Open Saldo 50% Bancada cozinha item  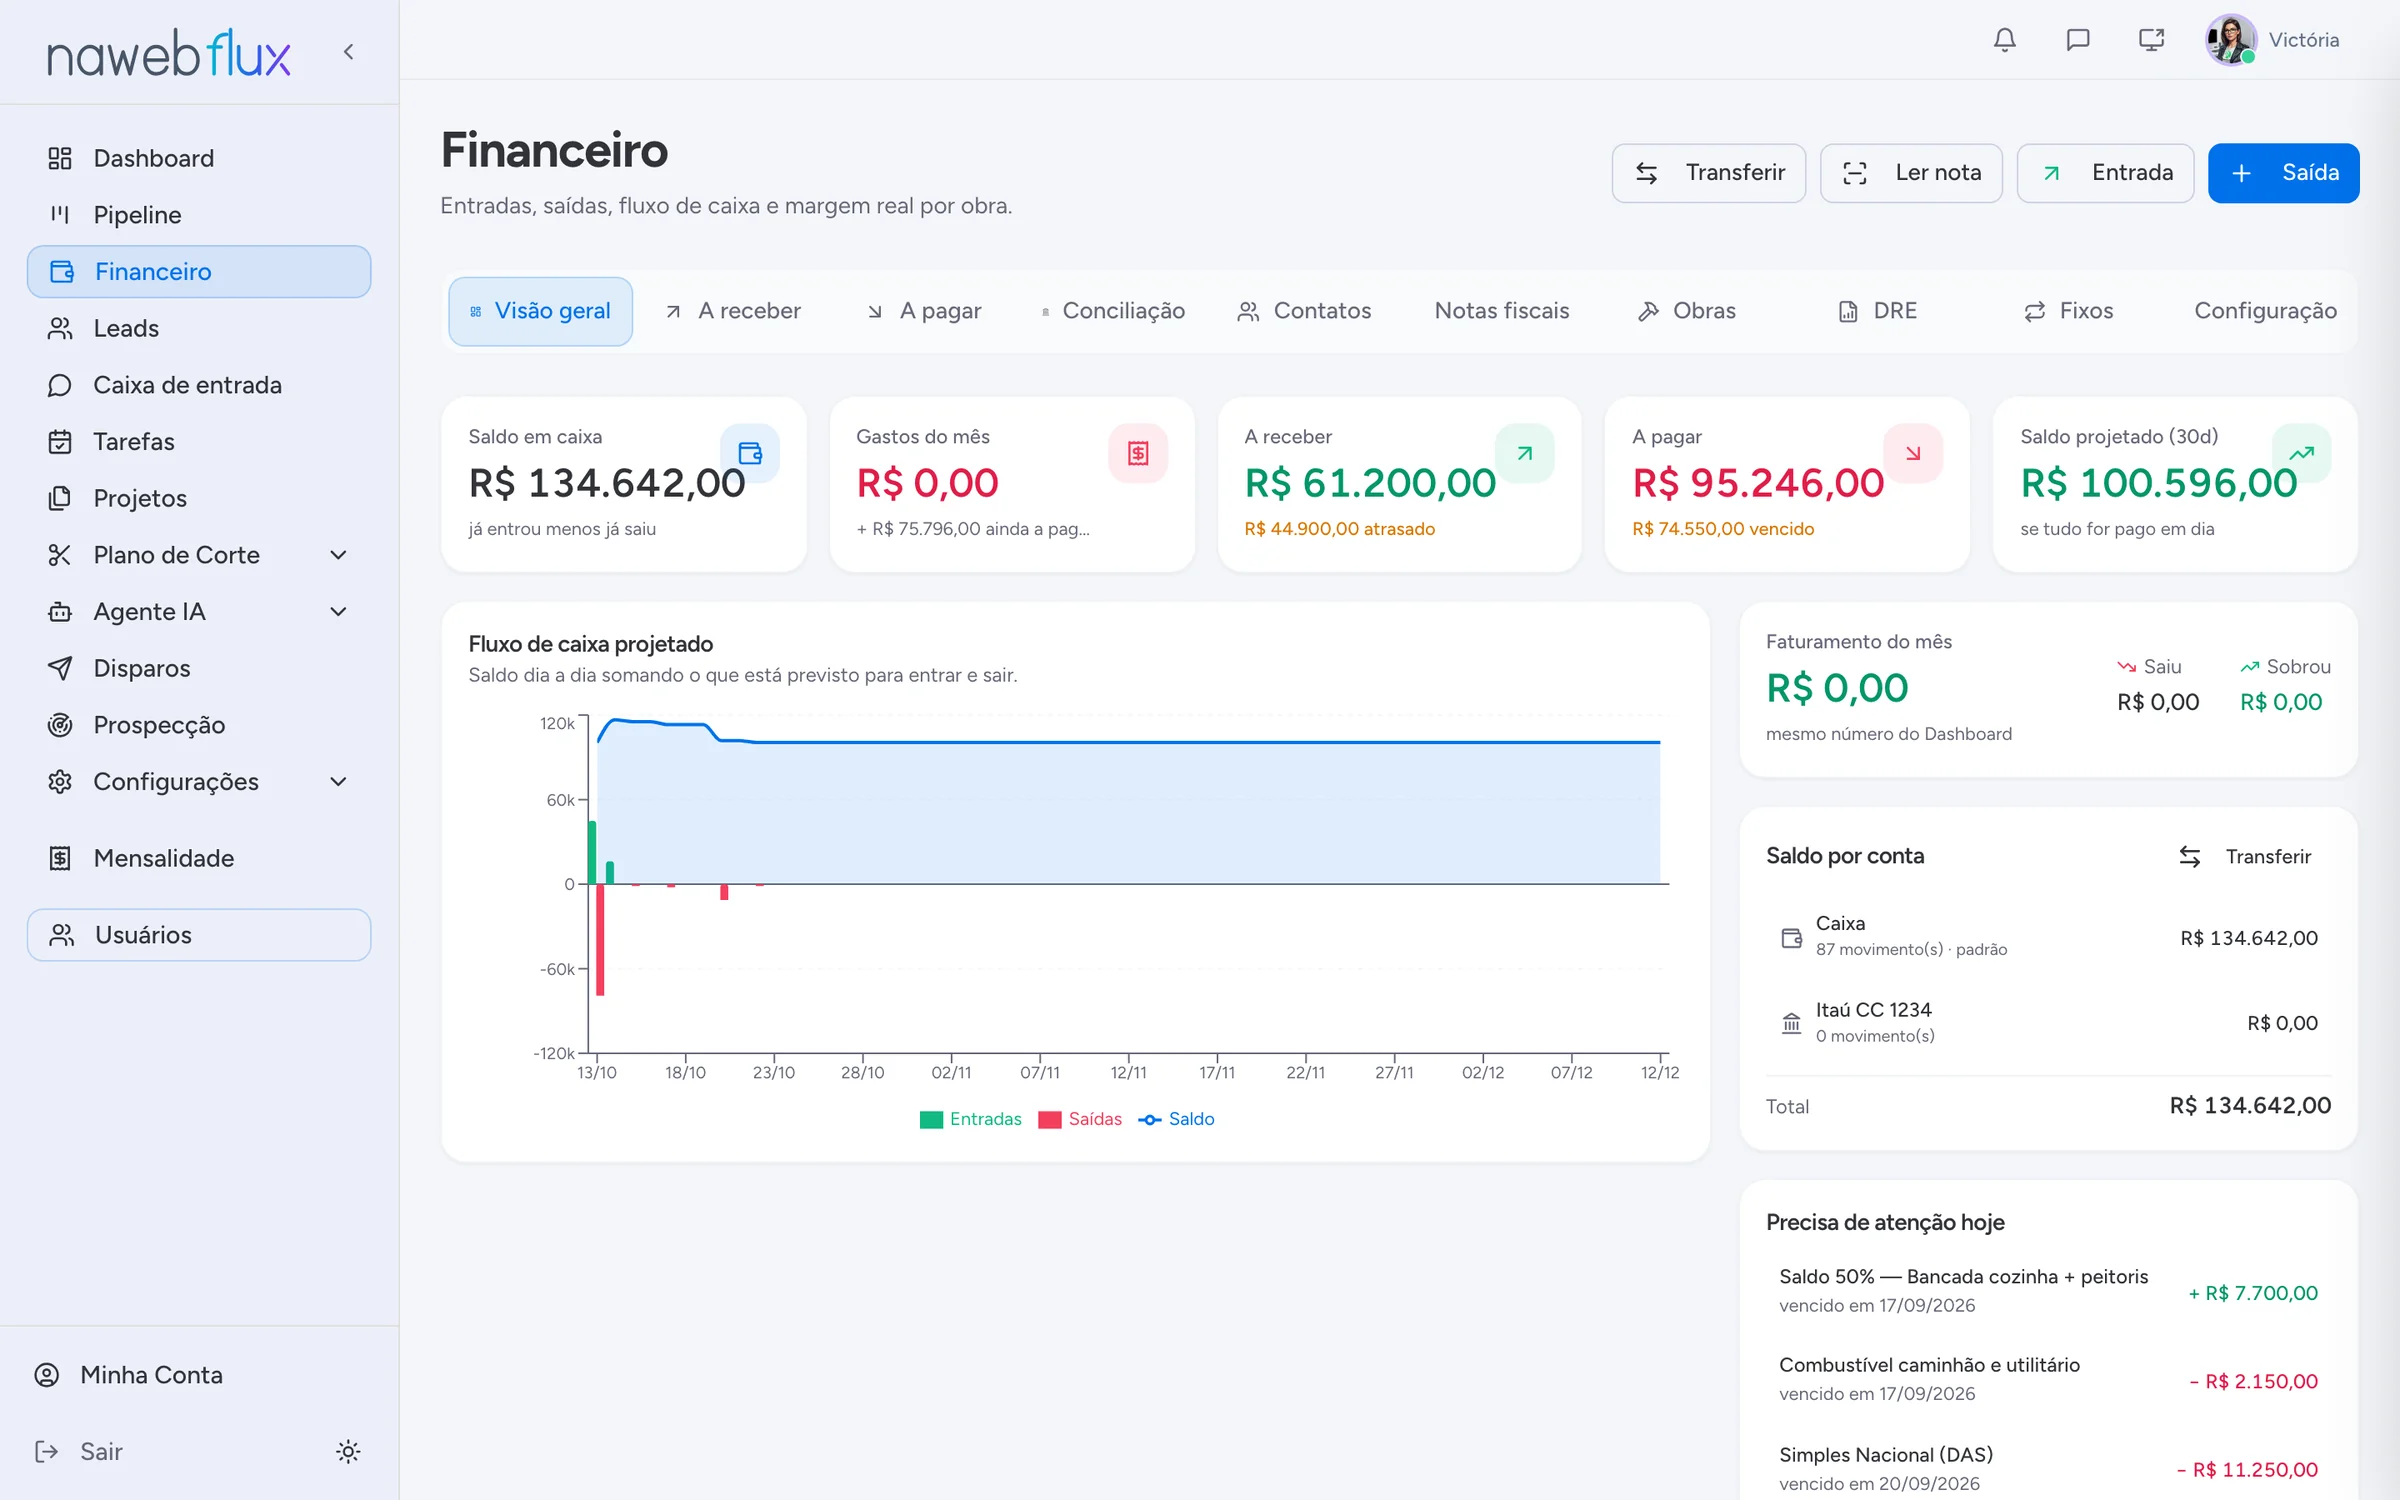point(2049,1290)
